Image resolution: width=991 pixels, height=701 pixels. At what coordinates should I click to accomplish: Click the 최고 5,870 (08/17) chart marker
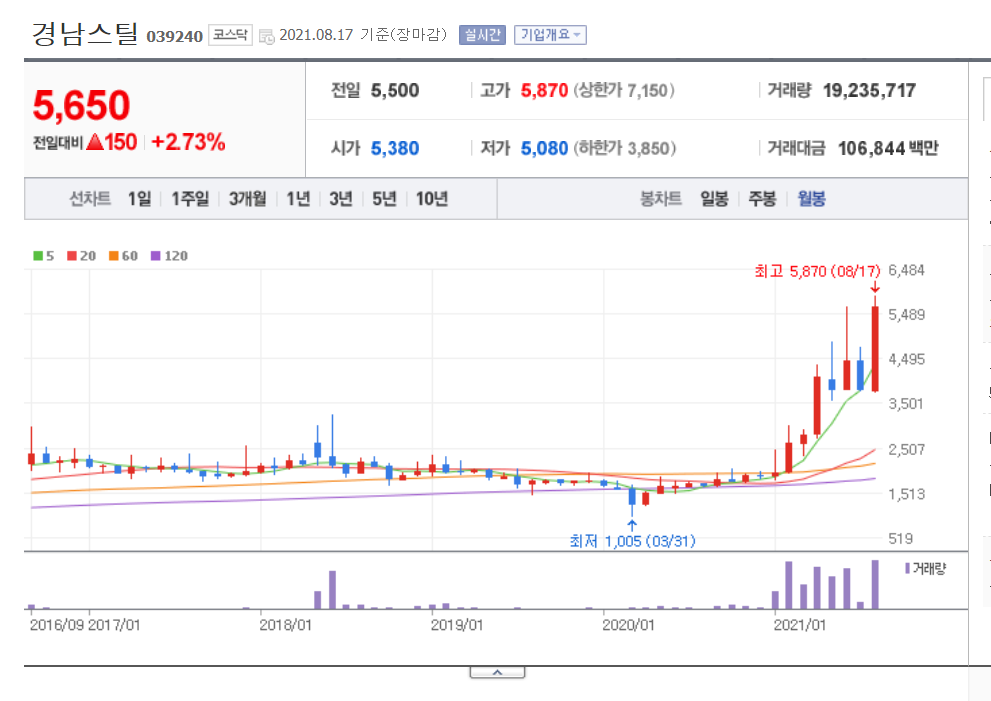[x=817, y=271]
